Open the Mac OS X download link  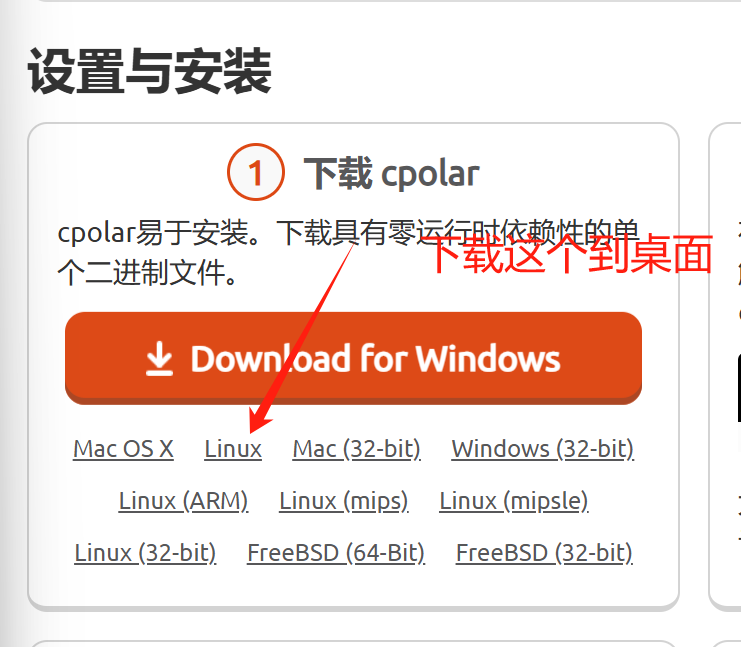[x=123, y=449]
